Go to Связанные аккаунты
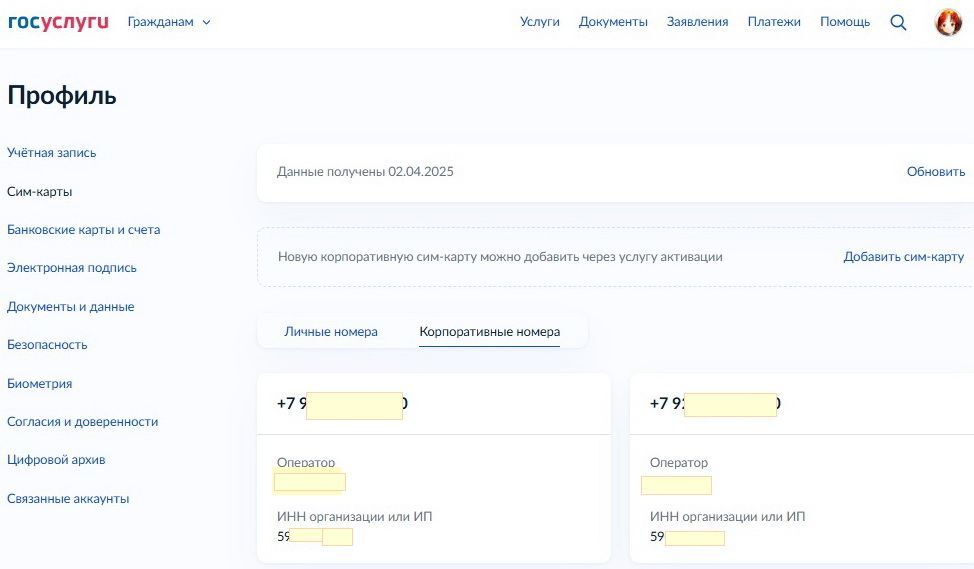Screen dimensions: 974x569 tap(68, 499)
